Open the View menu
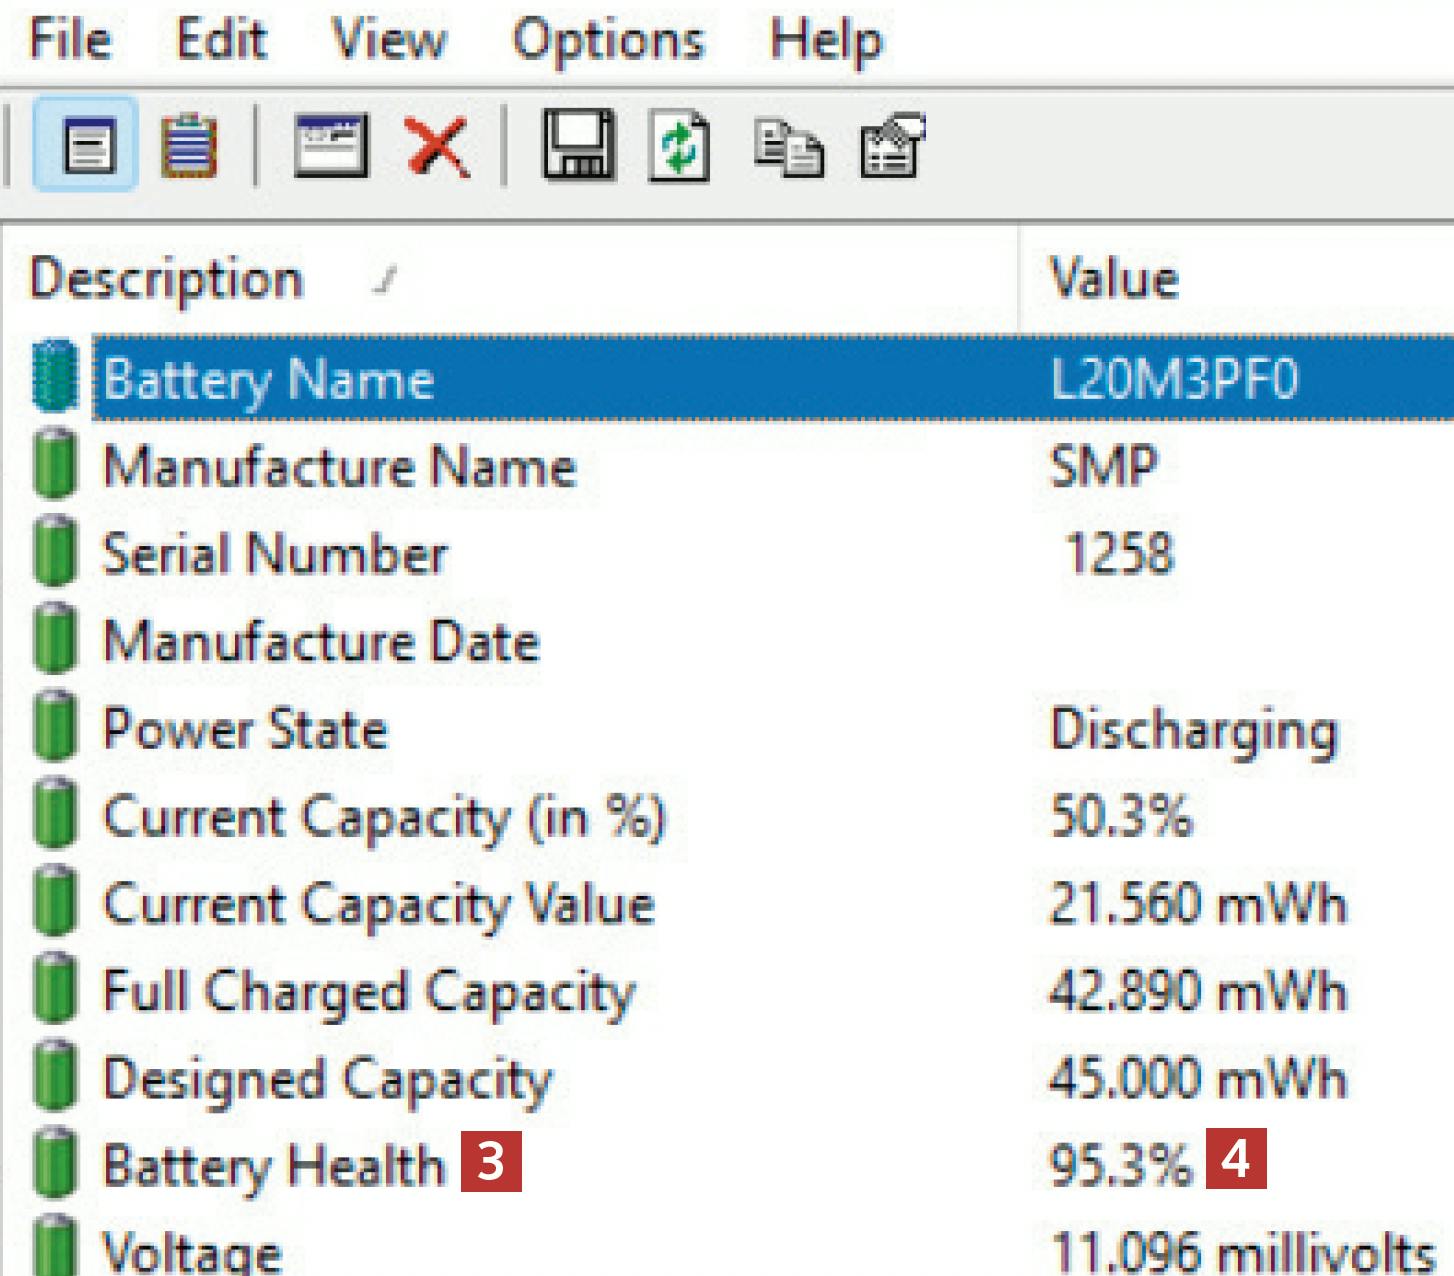This screenshot has width=1454, height=1276. [388, 40]
